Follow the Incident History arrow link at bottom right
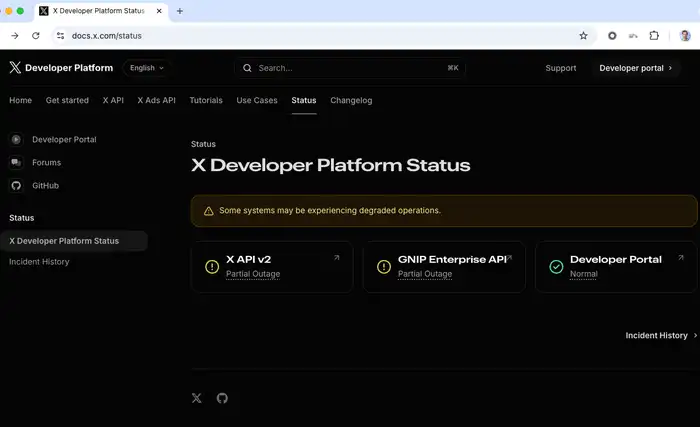Image resolution: width=700 pixels, height=427 pixels. 661,335
